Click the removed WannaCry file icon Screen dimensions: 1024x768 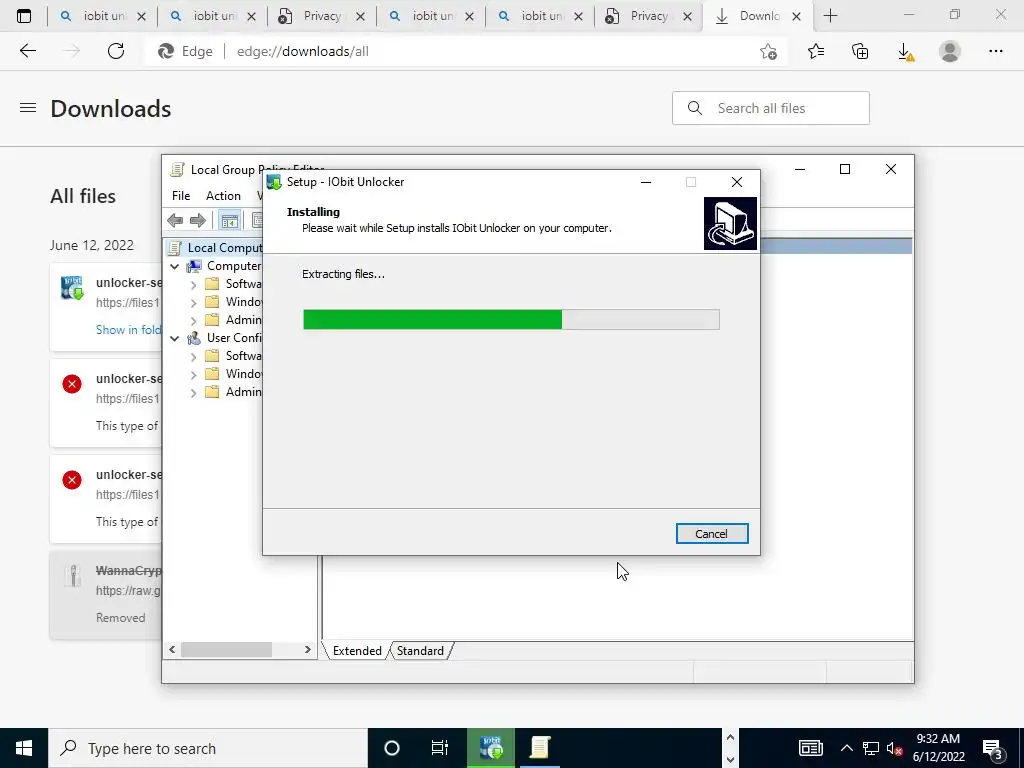(72, 576)
